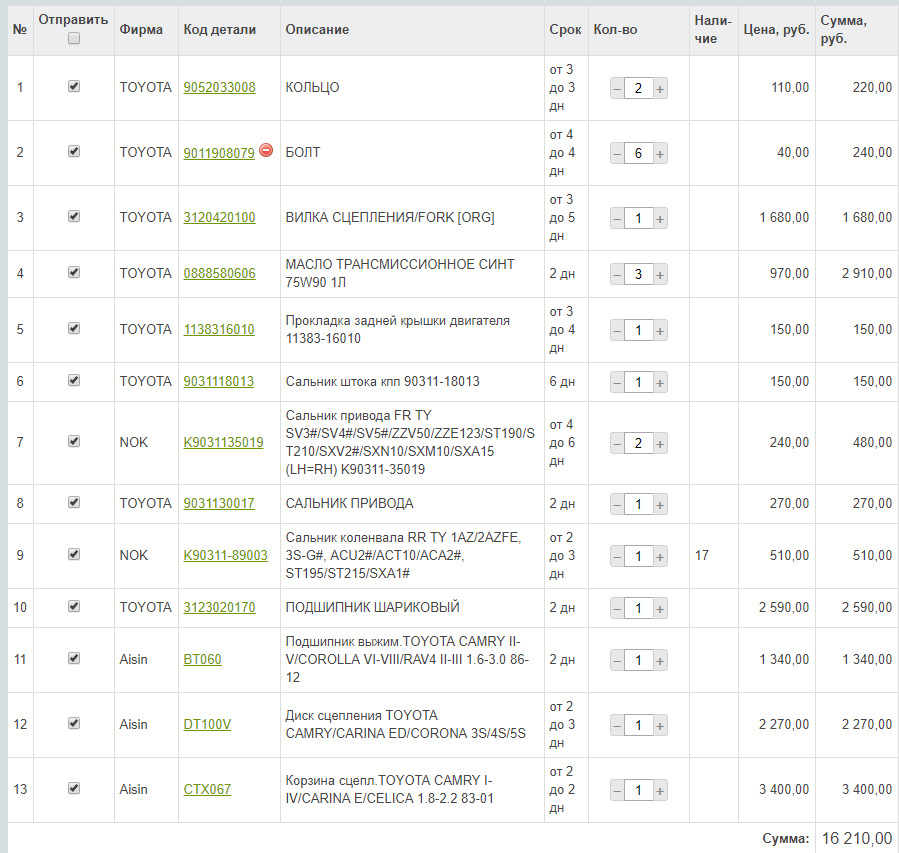Open part code link 3120420100
Viewport: 899px width, 853px height.
click(220, 218)
